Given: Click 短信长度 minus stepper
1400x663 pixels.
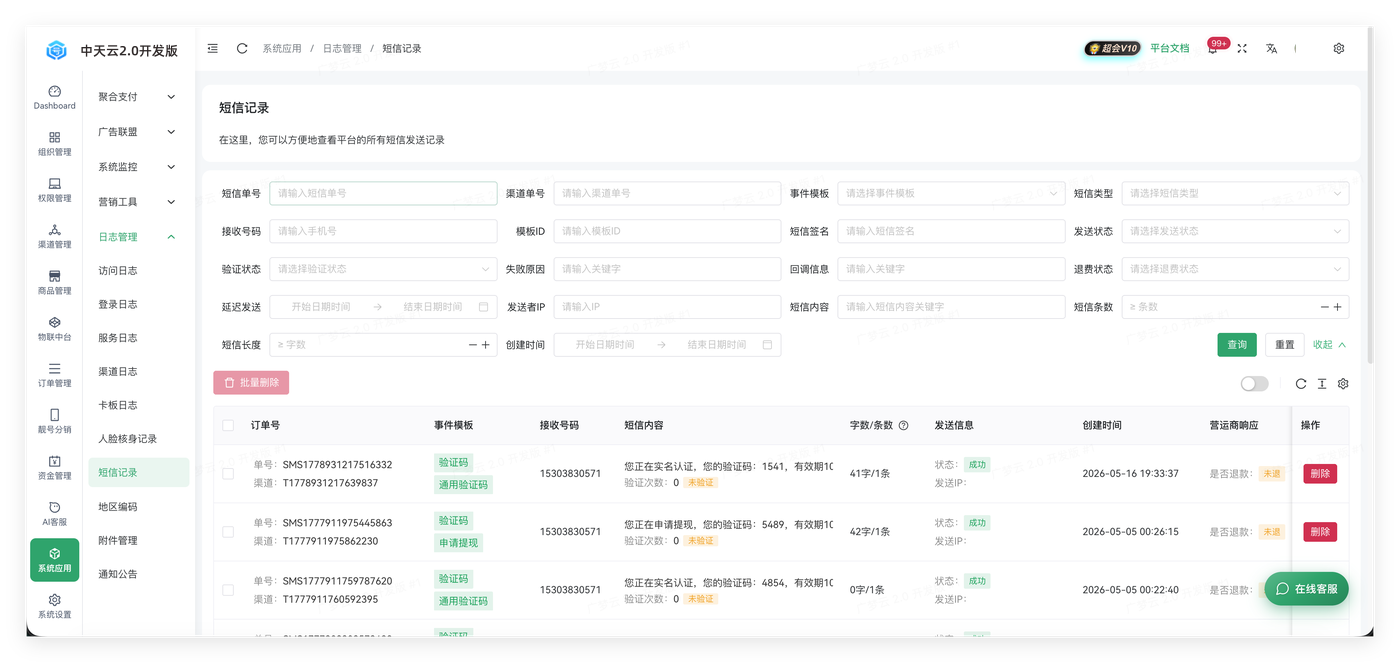Looking at the screenshot, I should (x=473, y=345).
